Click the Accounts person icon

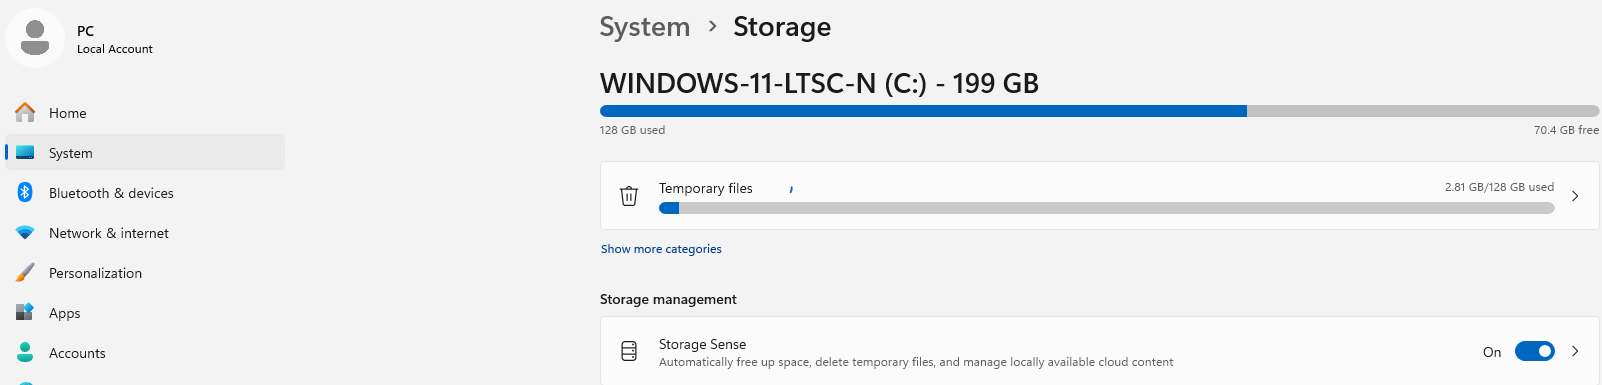coord(25,353)
